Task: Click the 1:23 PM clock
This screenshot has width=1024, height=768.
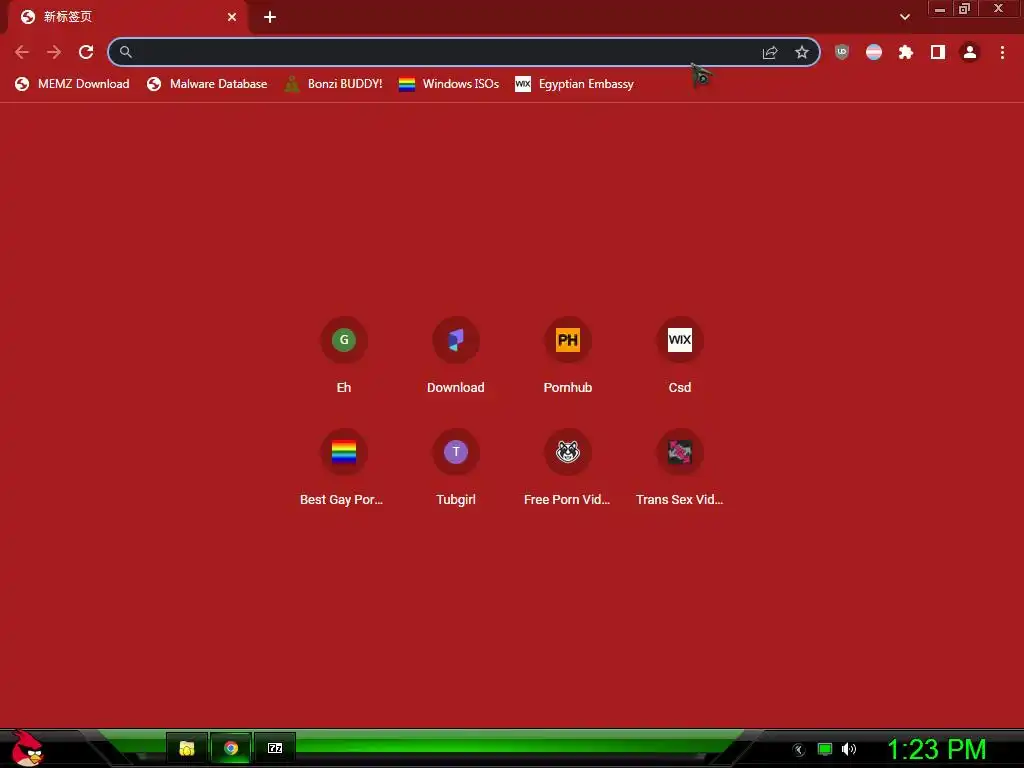Action: pyautogui.click(x=936, y=749)
